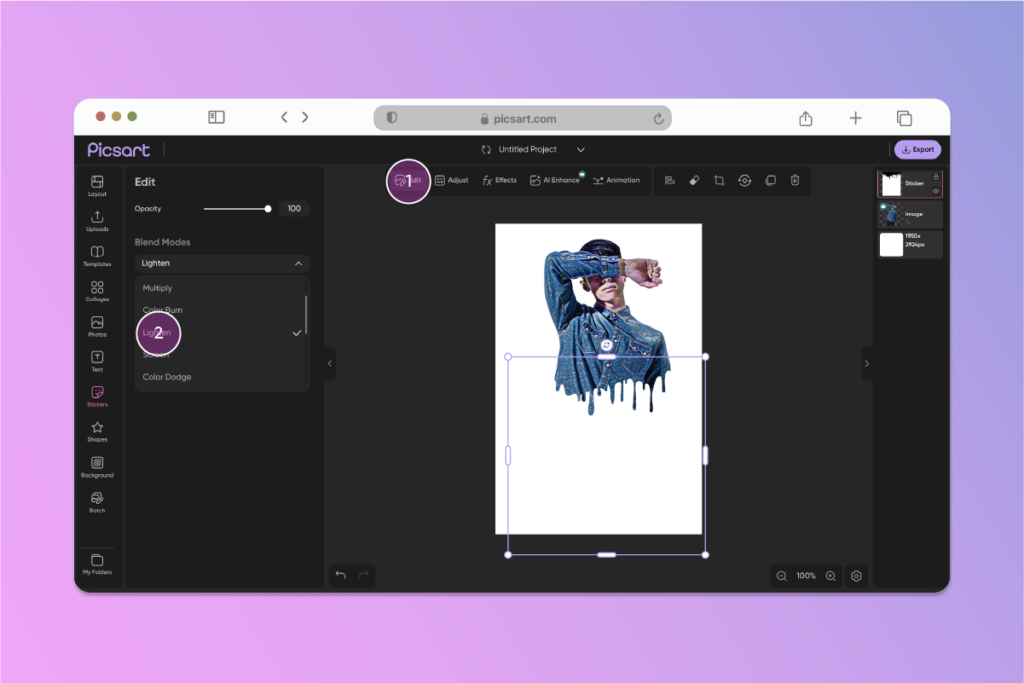Collapse the Edit panel with the left chevron
The width and height of the screenshot is (1024, 683).
pos(329,364)
